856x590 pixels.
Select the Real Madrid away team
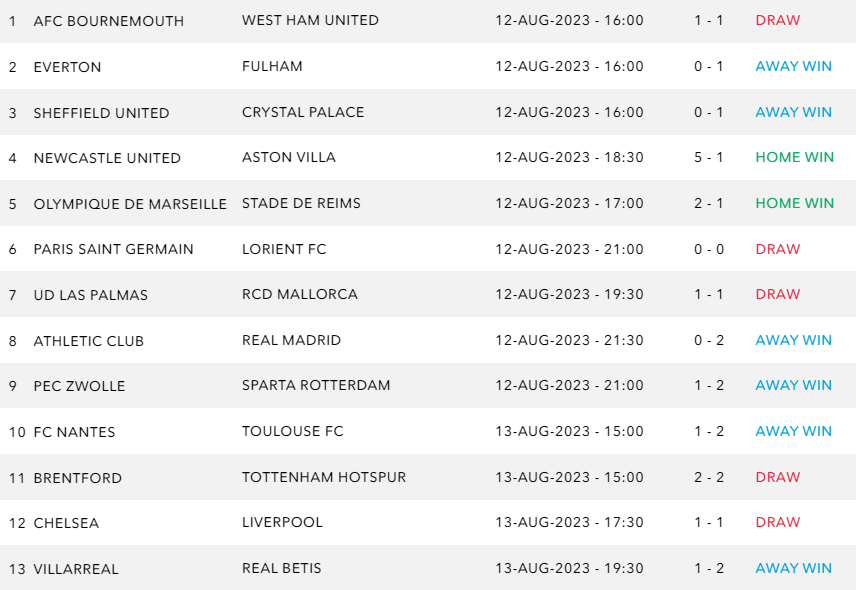(x=291, y=340)
